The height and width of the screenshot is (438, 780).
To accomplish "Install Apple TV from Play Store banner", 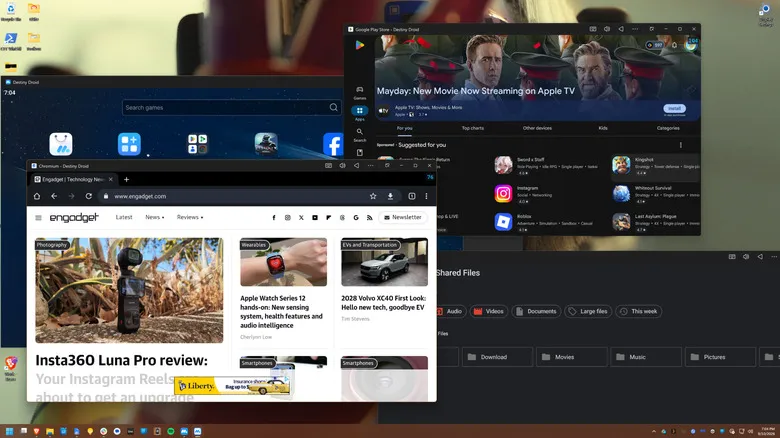I will [674, 108].
